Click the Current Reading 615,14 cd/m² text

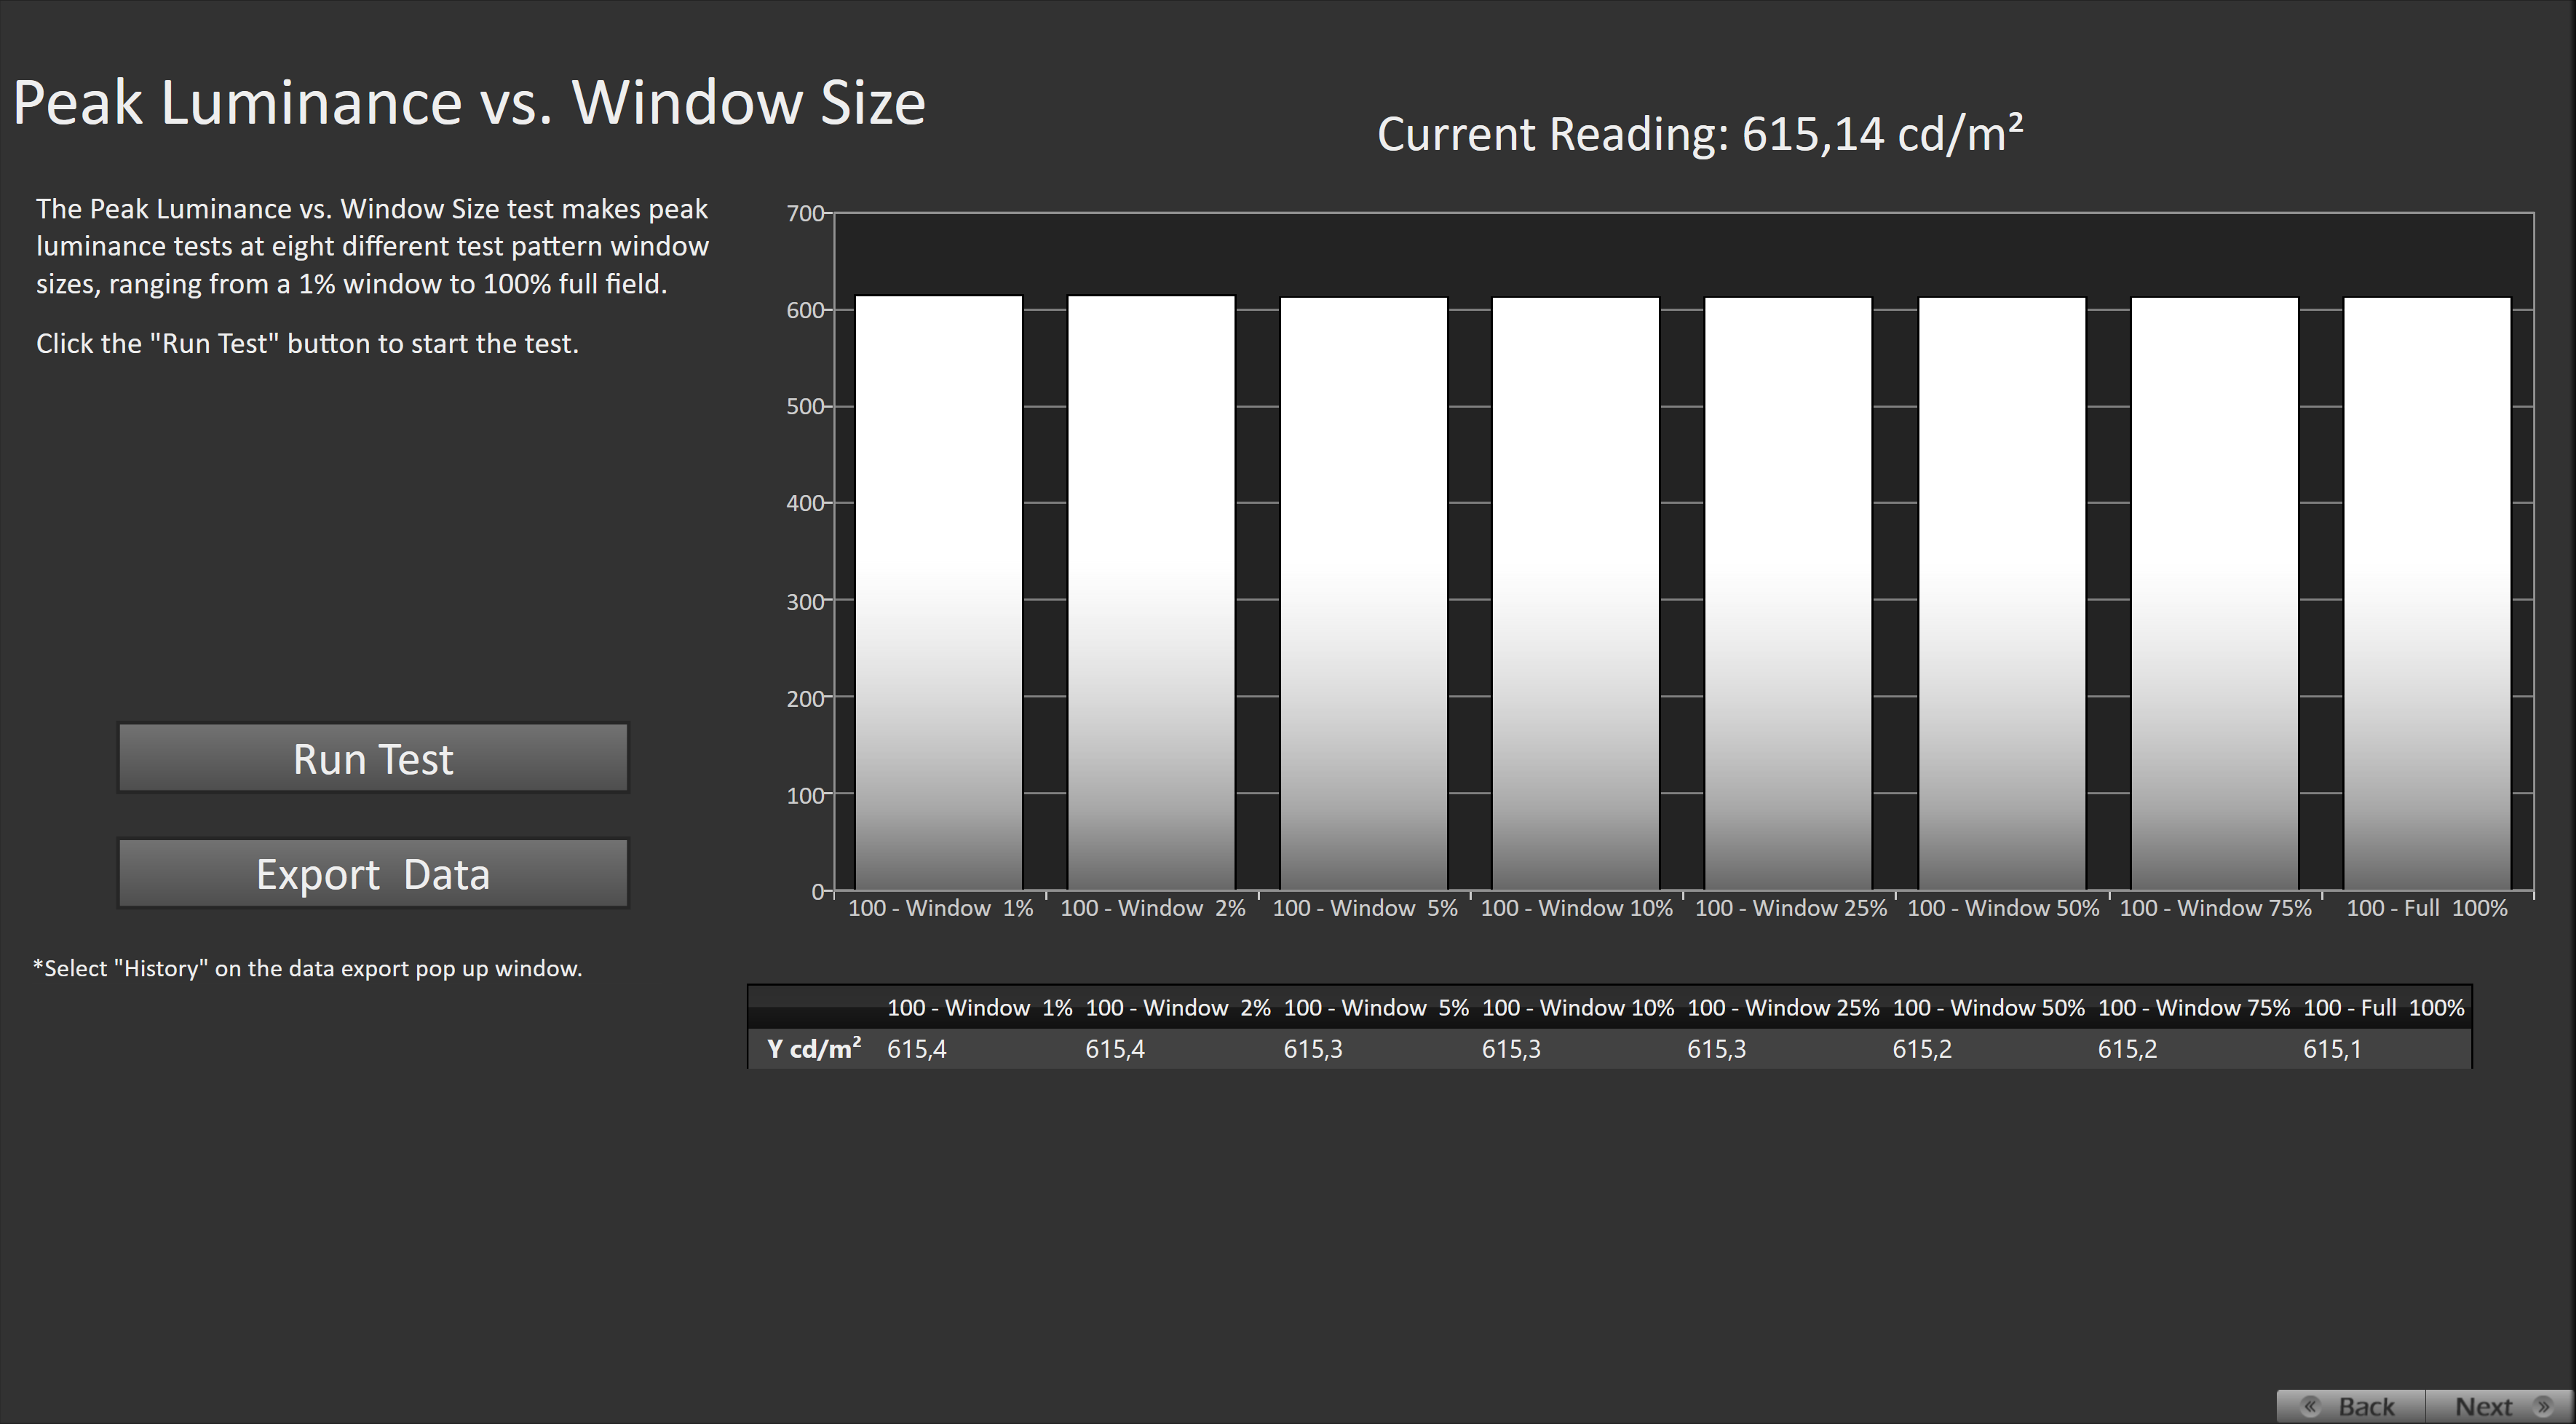(1700, 134)
